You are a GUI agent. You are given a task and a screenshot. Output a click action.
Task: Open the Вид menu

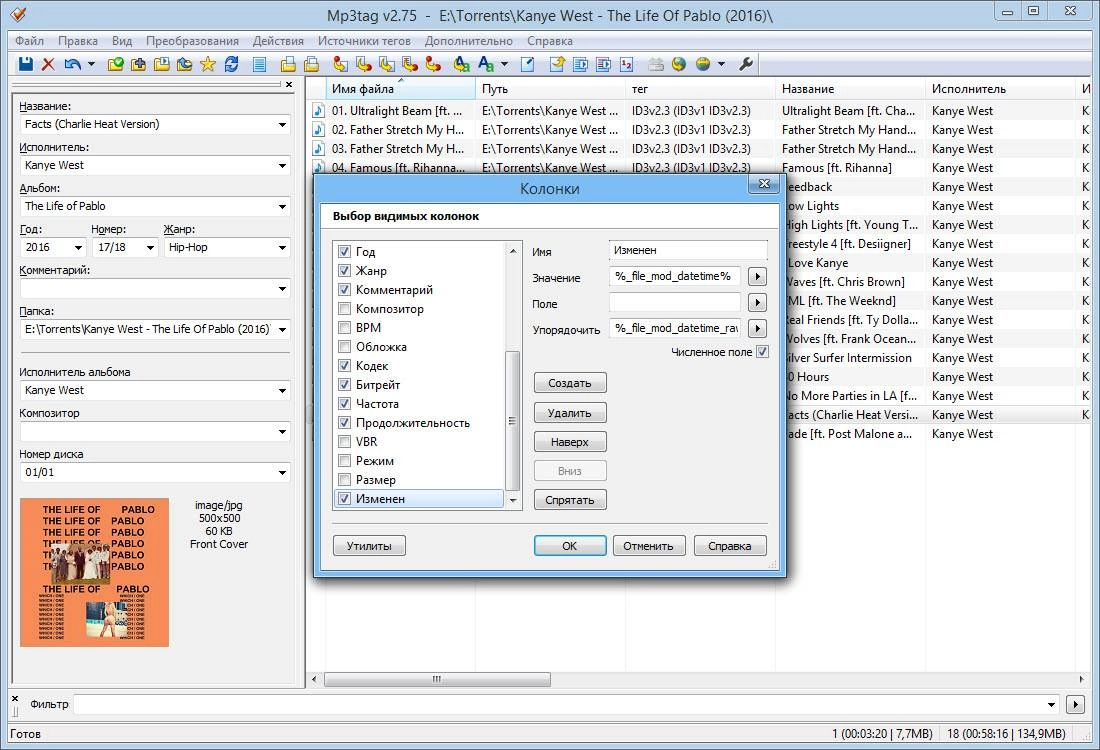(x=122, y=41)
